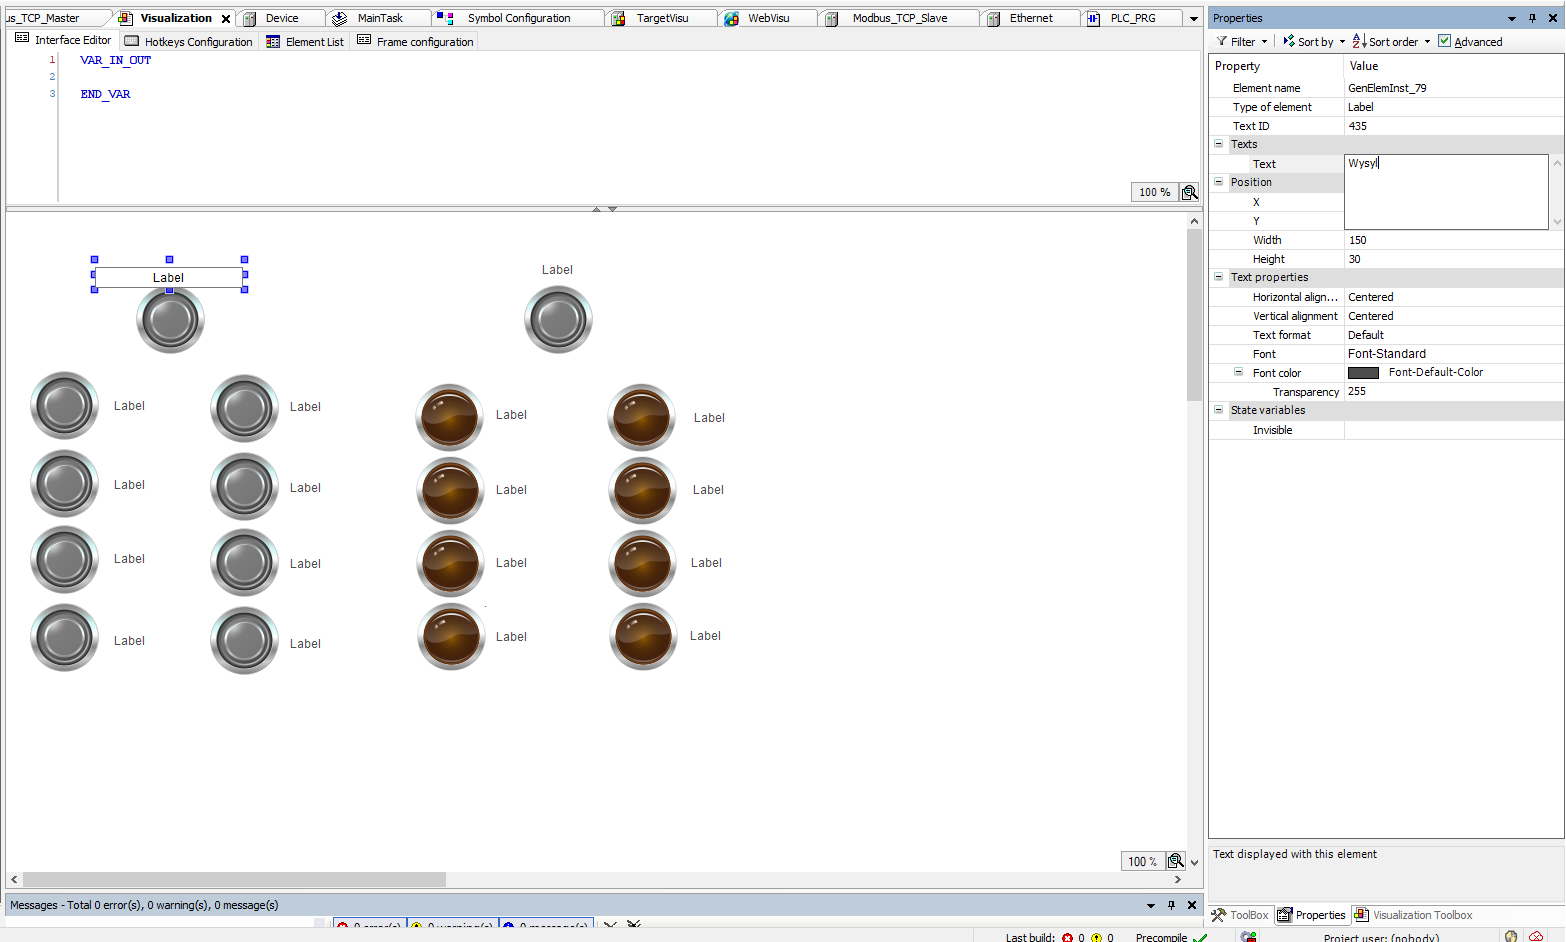Switch to the Visualization Toolbox panel tab
The height and width of the screenshot is (942, 1566).
tap(1413, 915)
